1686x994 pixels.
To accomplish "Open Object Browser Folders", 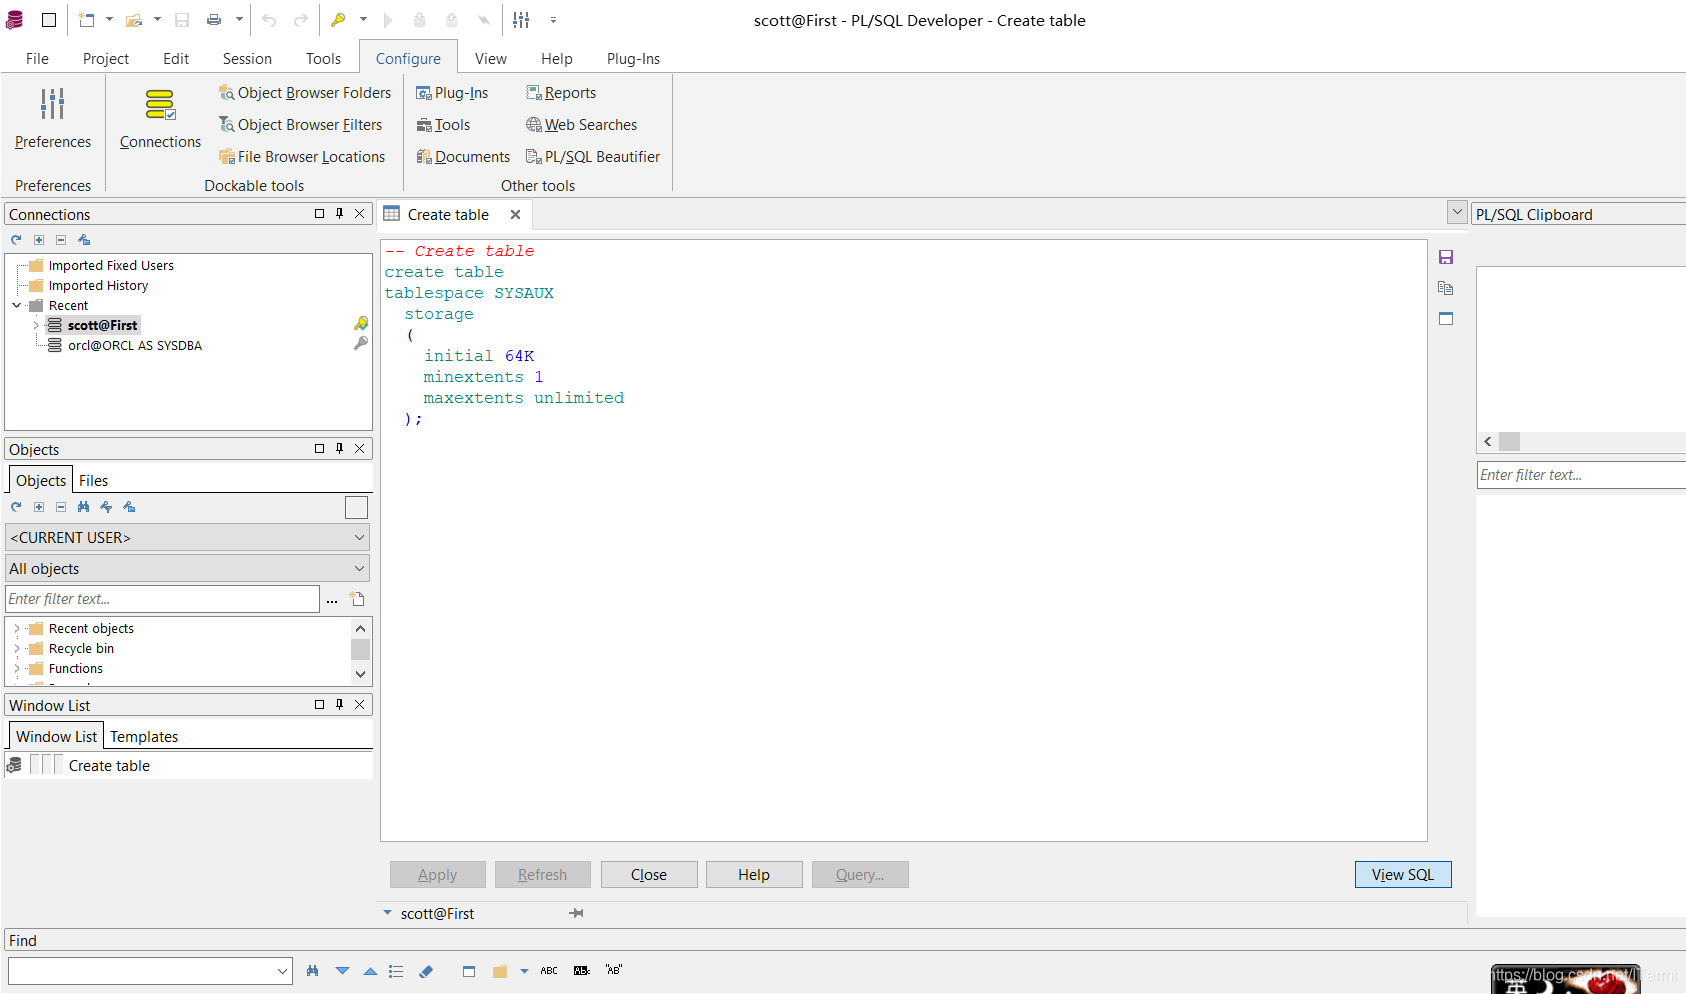I will pyautogui.click(x=305, y=93).
